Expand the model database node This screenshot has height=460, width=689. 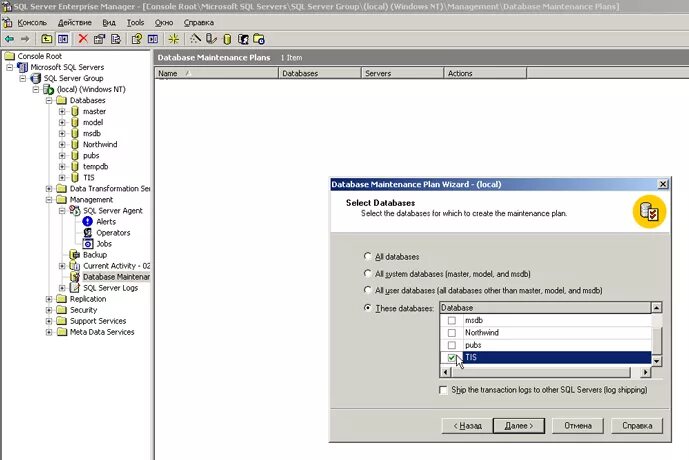coord(62,123)
